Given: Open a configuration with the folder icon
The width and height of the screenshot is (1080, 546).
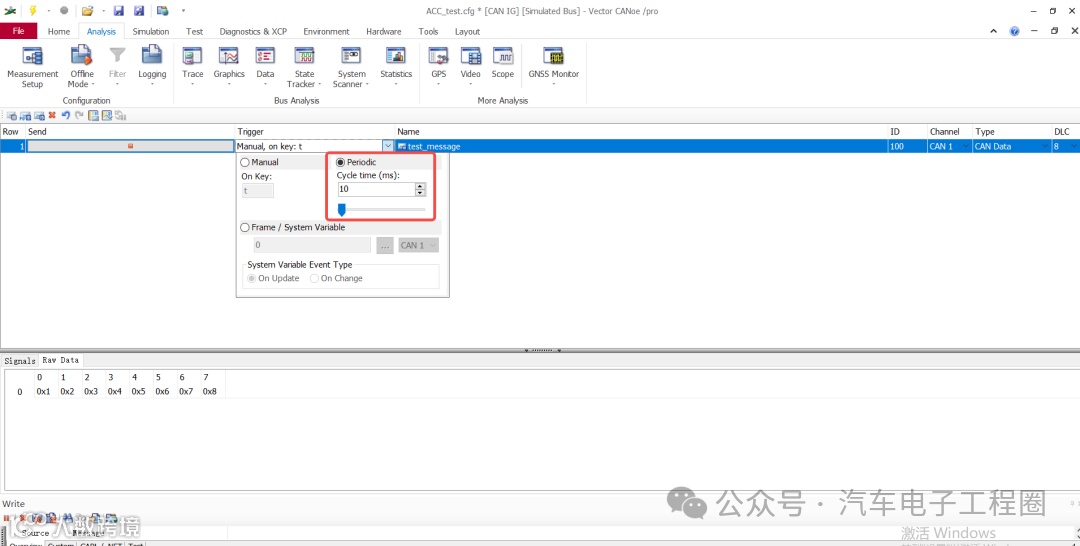Looking at the screenshot, I should pyautogui.click(x=87, y=10).
